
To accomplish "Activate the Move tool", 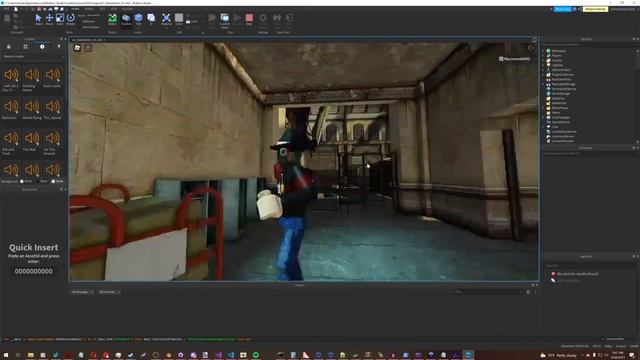I will coord(49,19).
